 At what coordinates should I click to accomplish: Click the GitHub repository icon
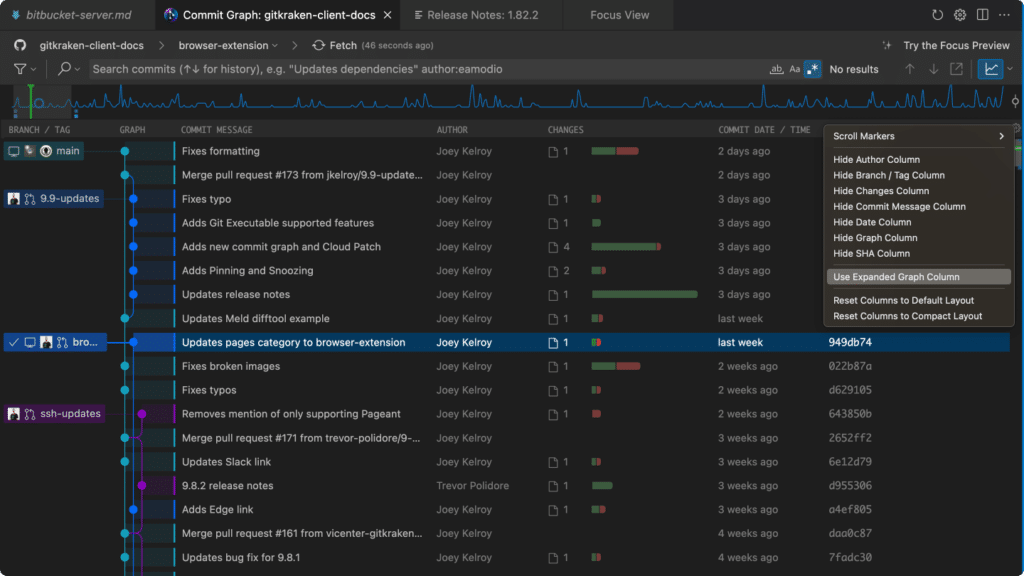click(x=20, y=45)
